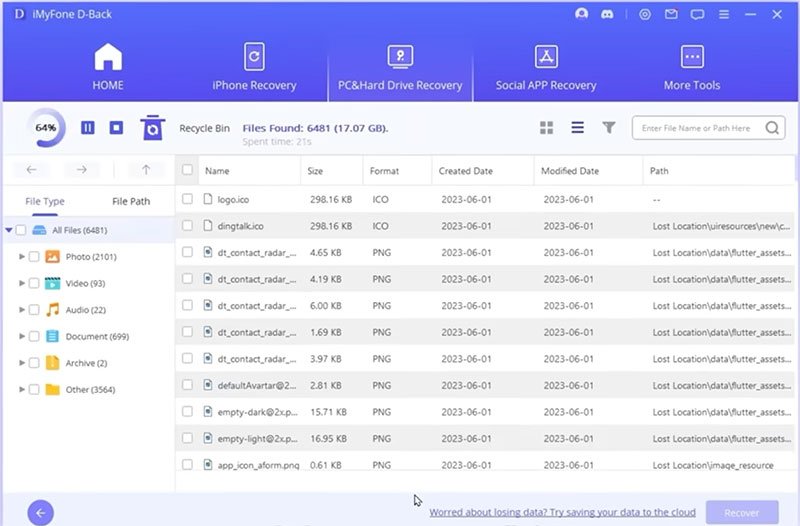Expand the Video category
Screen dimensions: 800x526
[21, 283]
